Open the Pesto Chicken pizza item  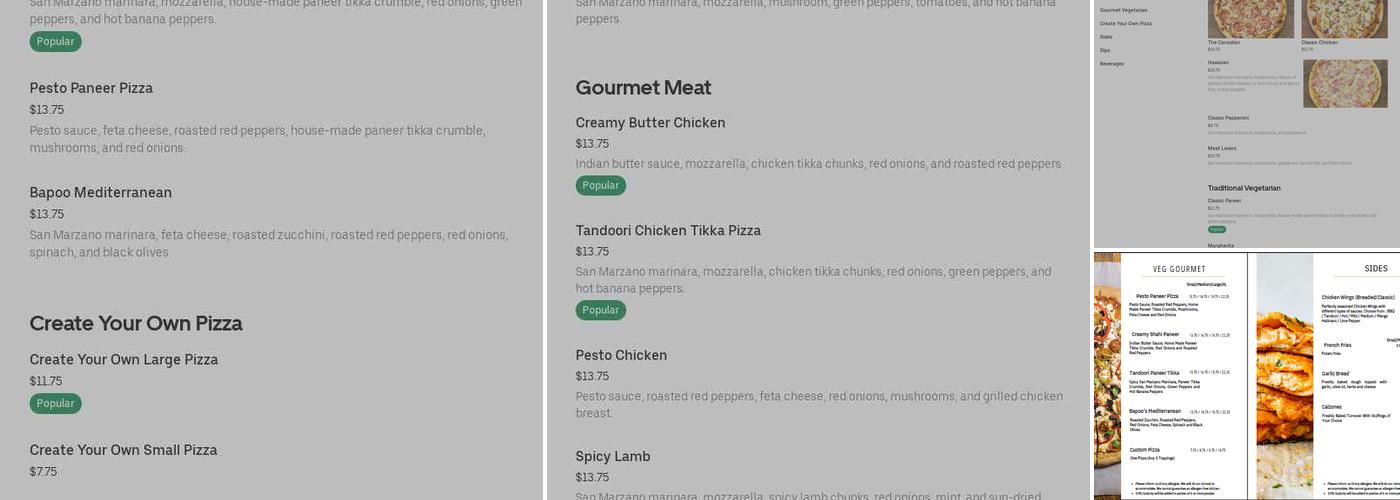(x=621, y=355)
